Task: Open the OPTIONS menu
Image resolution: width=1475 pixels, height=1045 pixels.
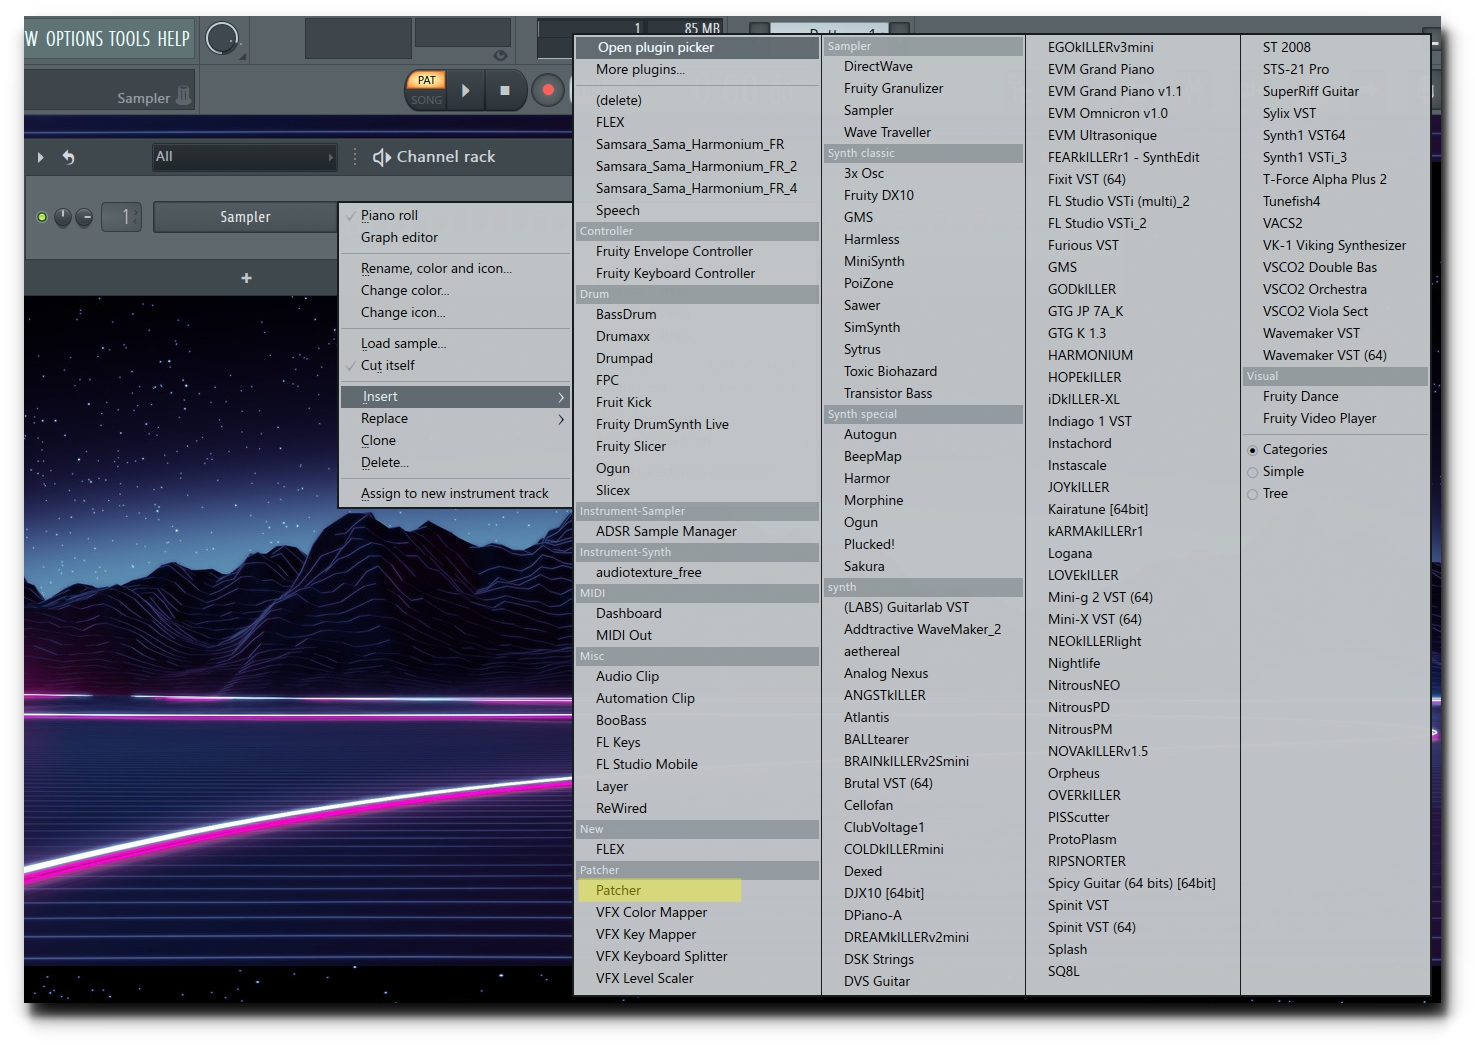Action: pos(74,39)
